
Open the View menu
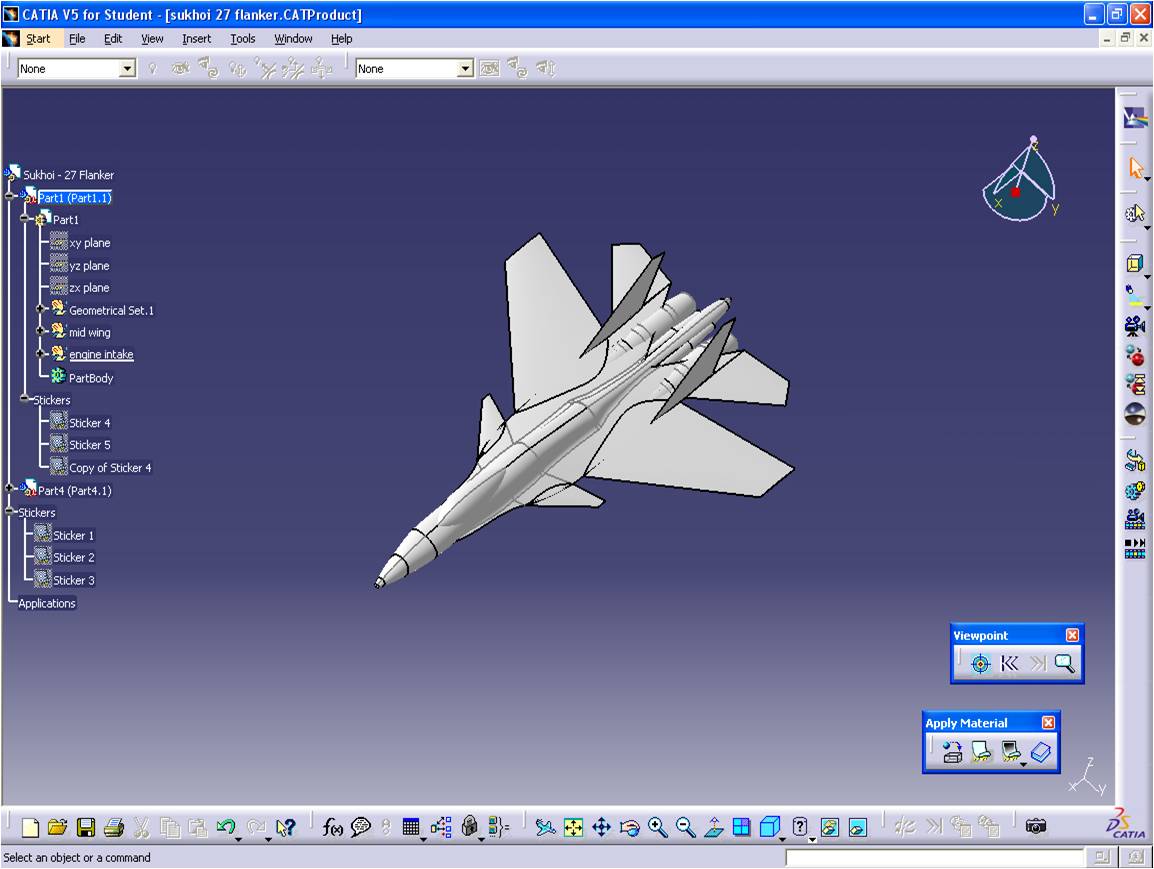pyautogui.click(x=152, y=39)
